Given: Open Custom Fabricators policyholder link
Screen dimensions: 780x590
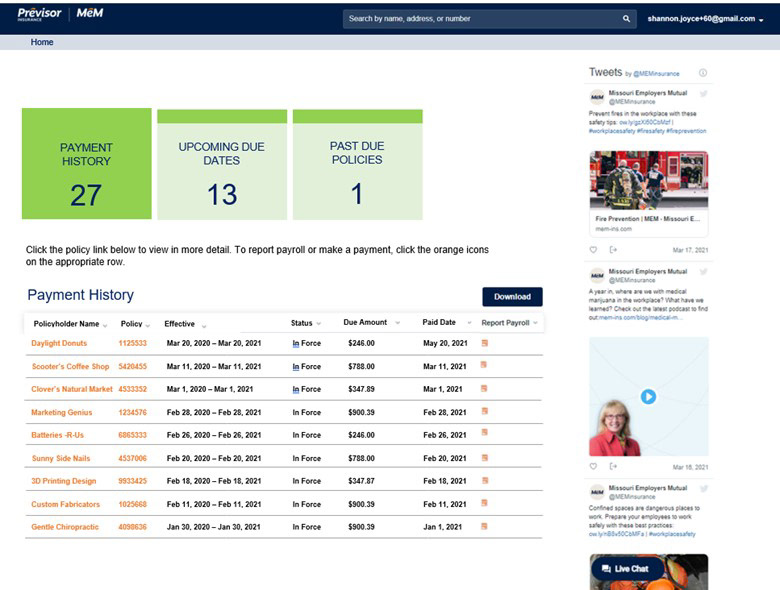Looking at the screenshot, I should coord(66,504).
